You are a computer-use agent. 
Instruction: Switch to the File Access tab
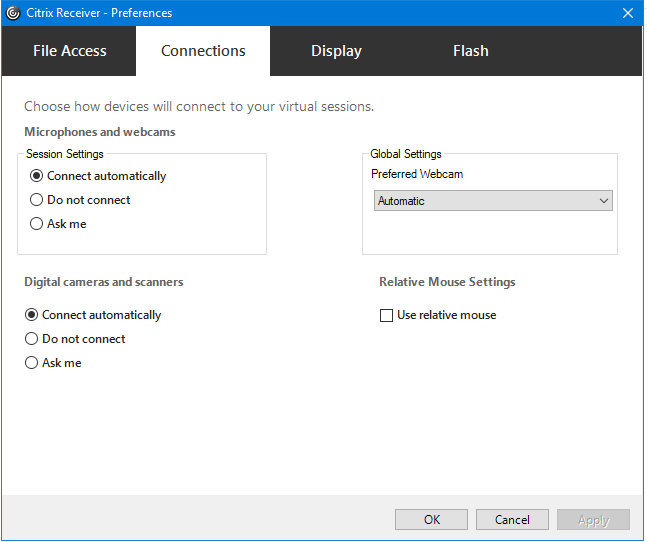tap(69, 51)
